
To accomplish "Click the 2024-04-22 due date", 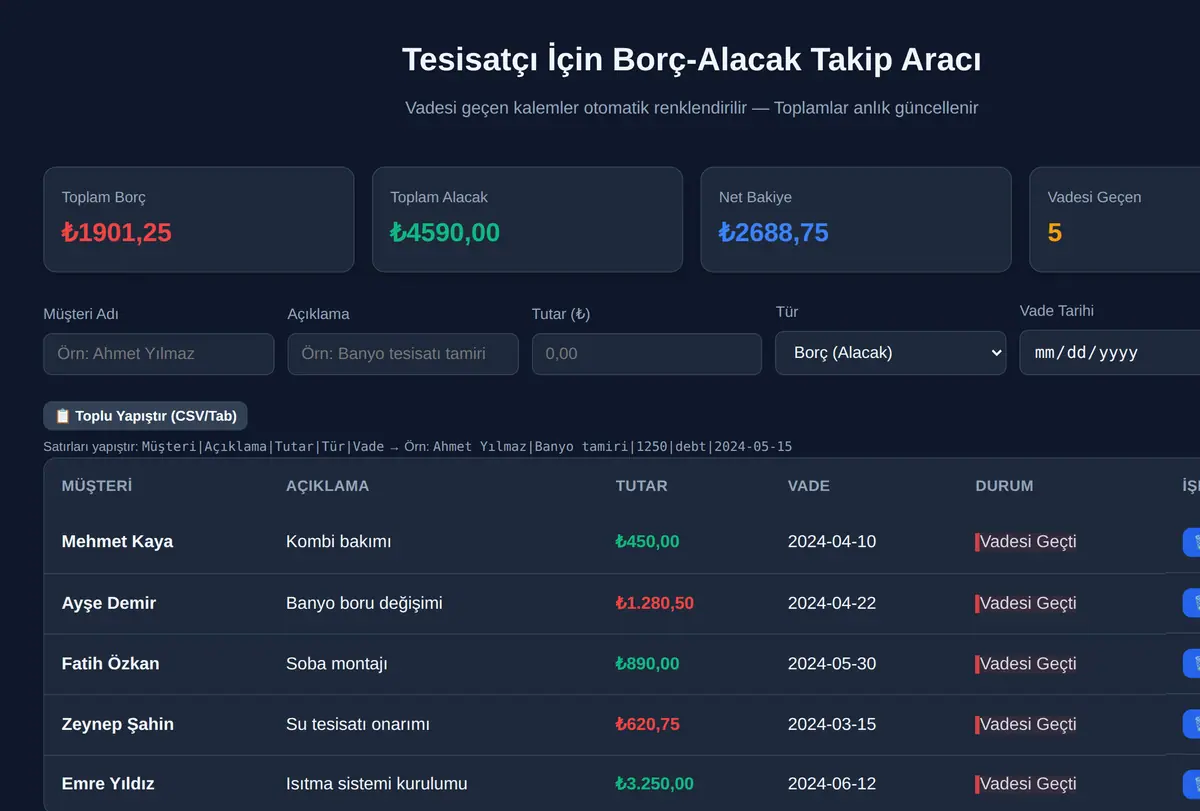I will pos(832,603).
